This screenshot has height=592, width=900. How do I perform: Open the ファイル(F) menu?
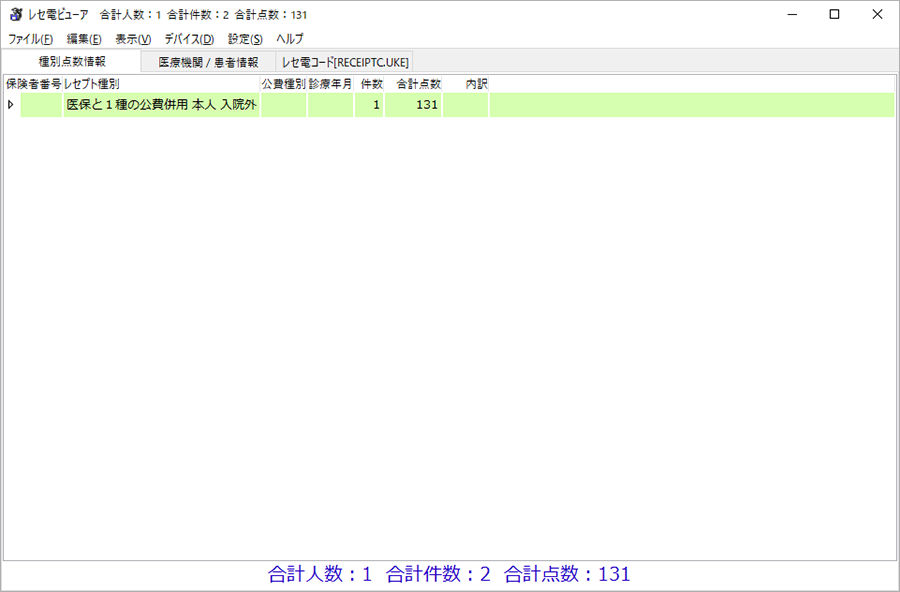click(30, 39)
